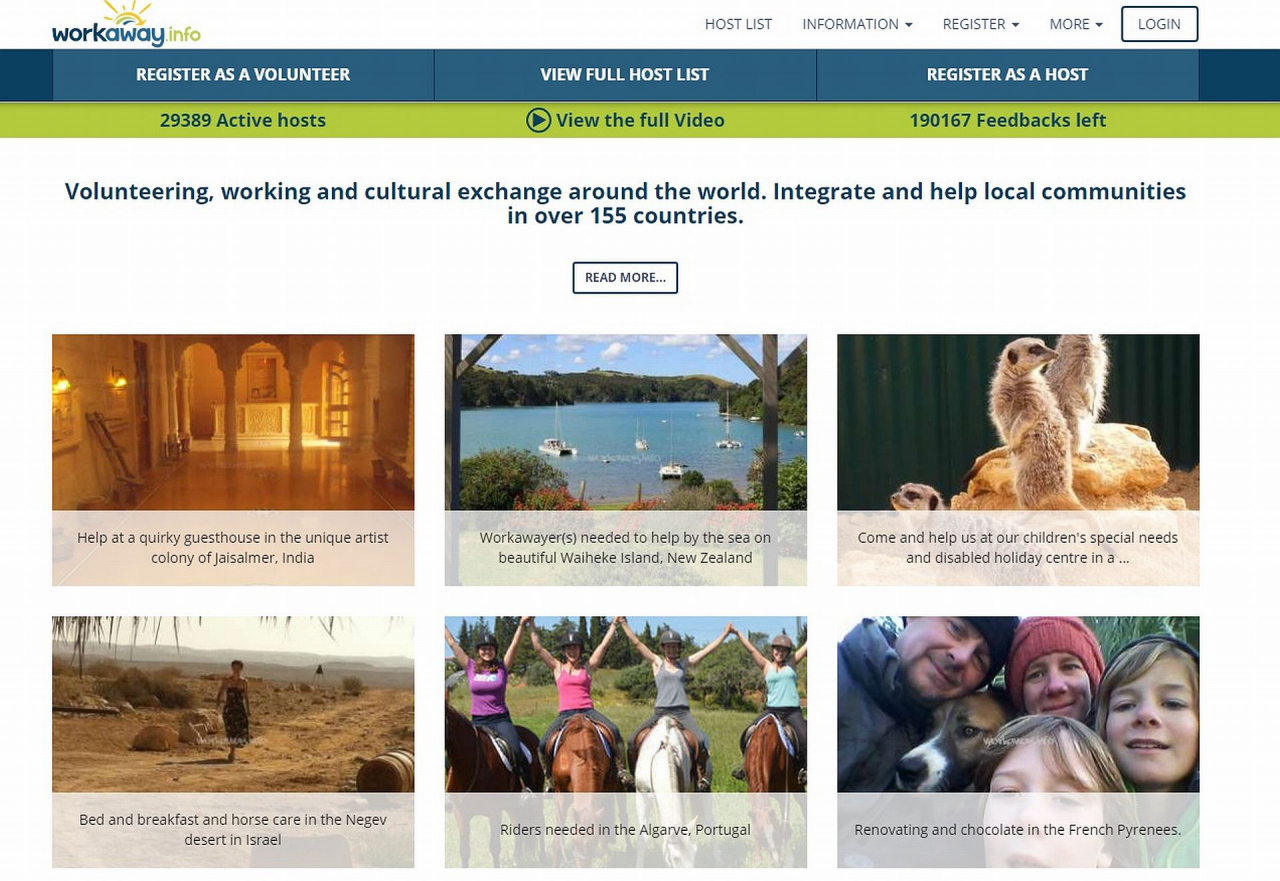
Task: Open View the full Video link
Action: [640, 120]
